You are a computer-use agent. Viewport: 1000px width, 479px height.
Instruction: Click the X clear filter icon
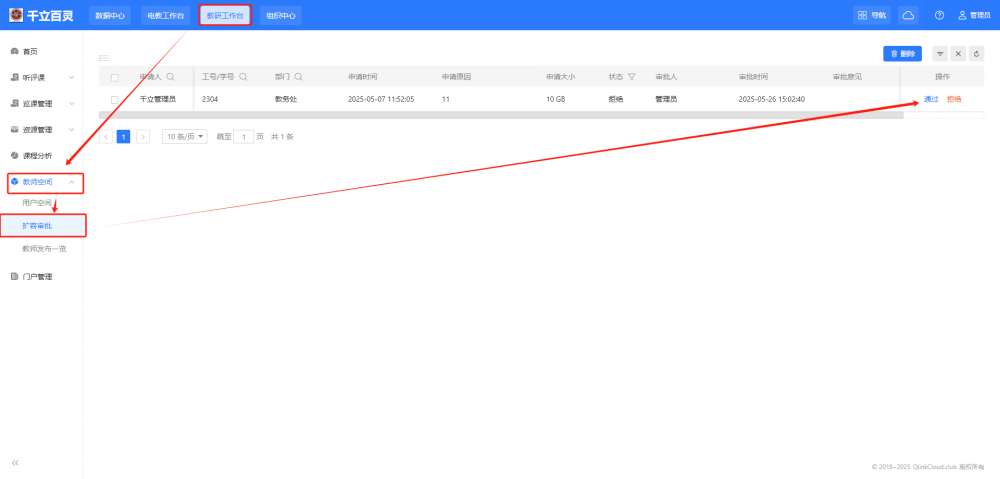(x=958, y=54)
